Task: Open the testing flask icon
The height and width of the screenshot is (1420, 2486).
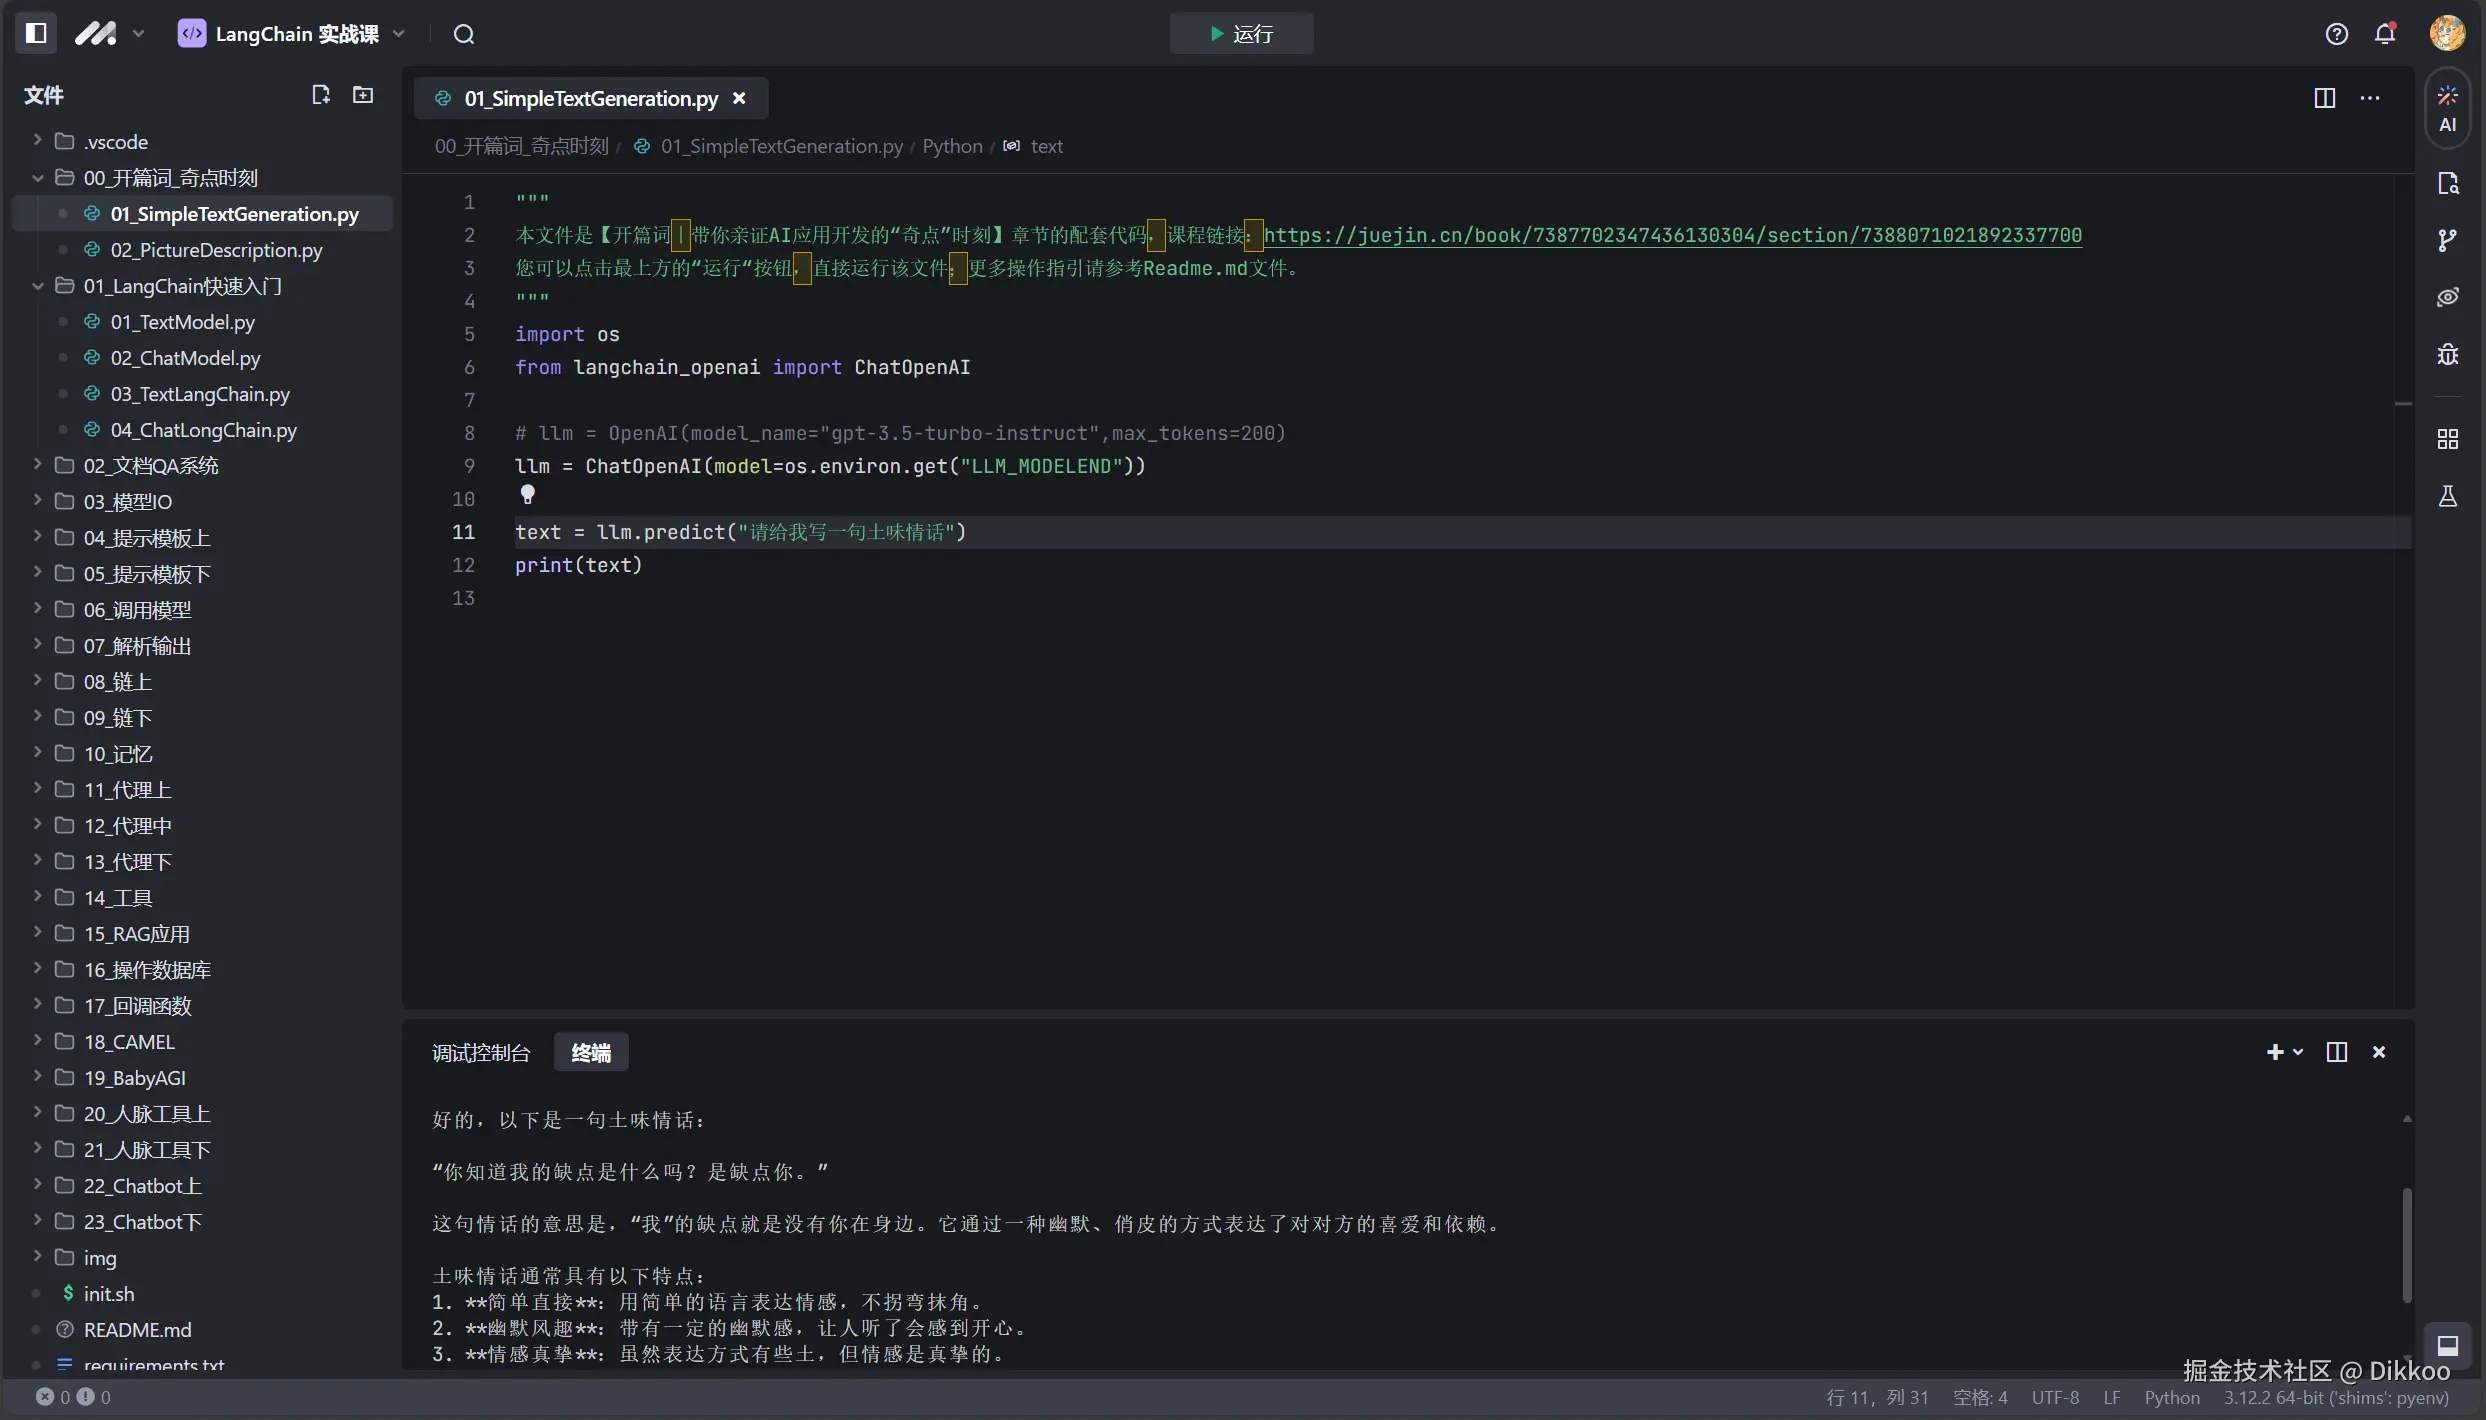Action: (2447, 496)
